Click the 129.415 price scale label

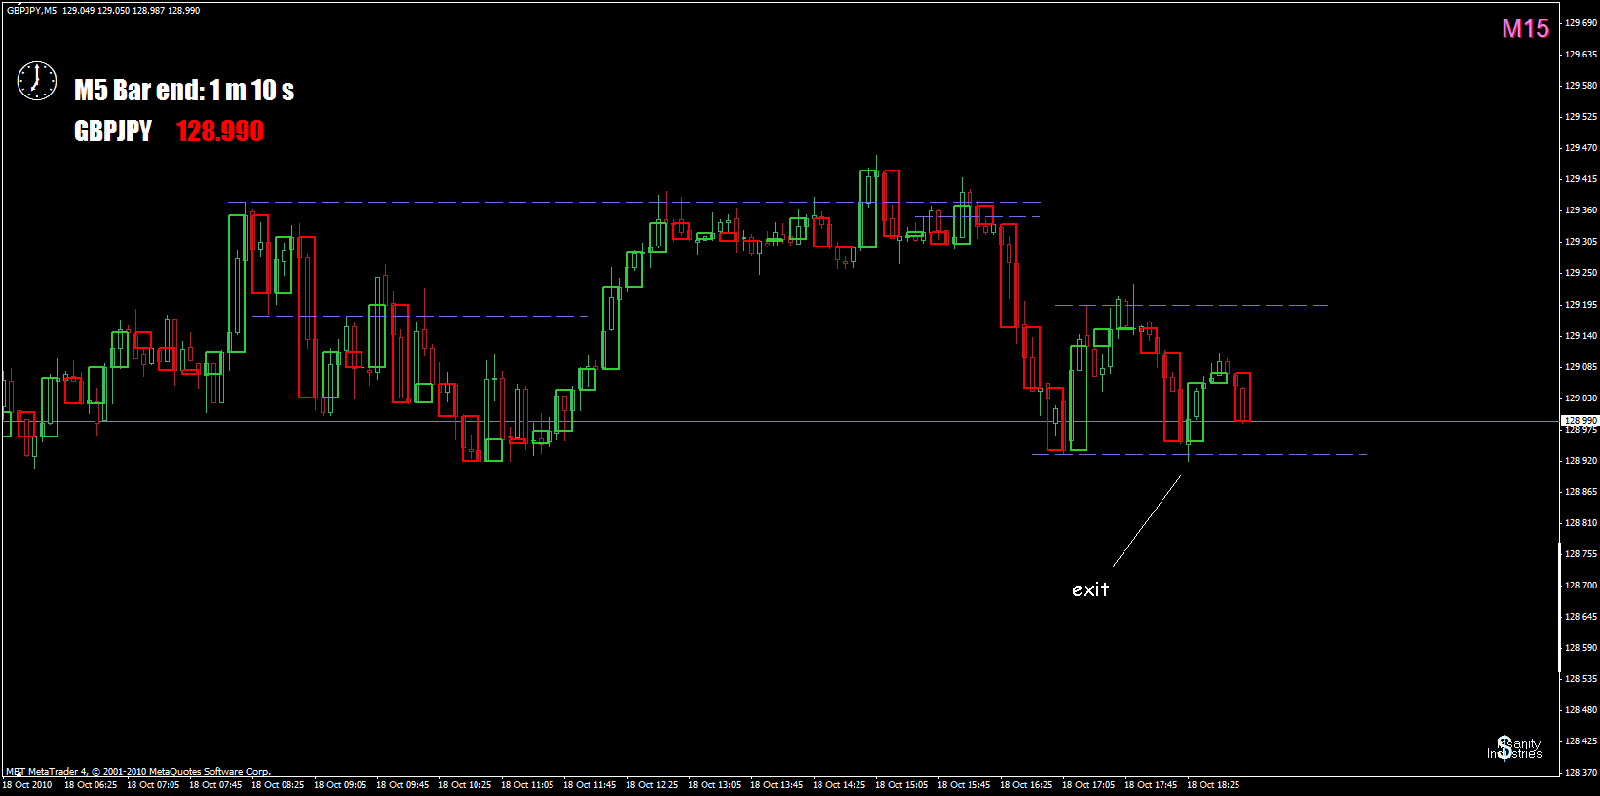click(x=1580, y=179)
